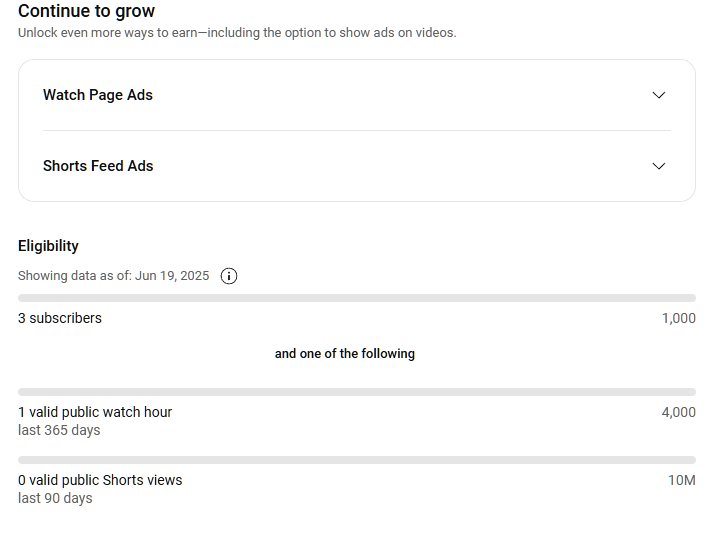Click 'Showing data as of: Jun 19, 2025'
This screenshot has width=723, height=535.
(x=113, y=276)
